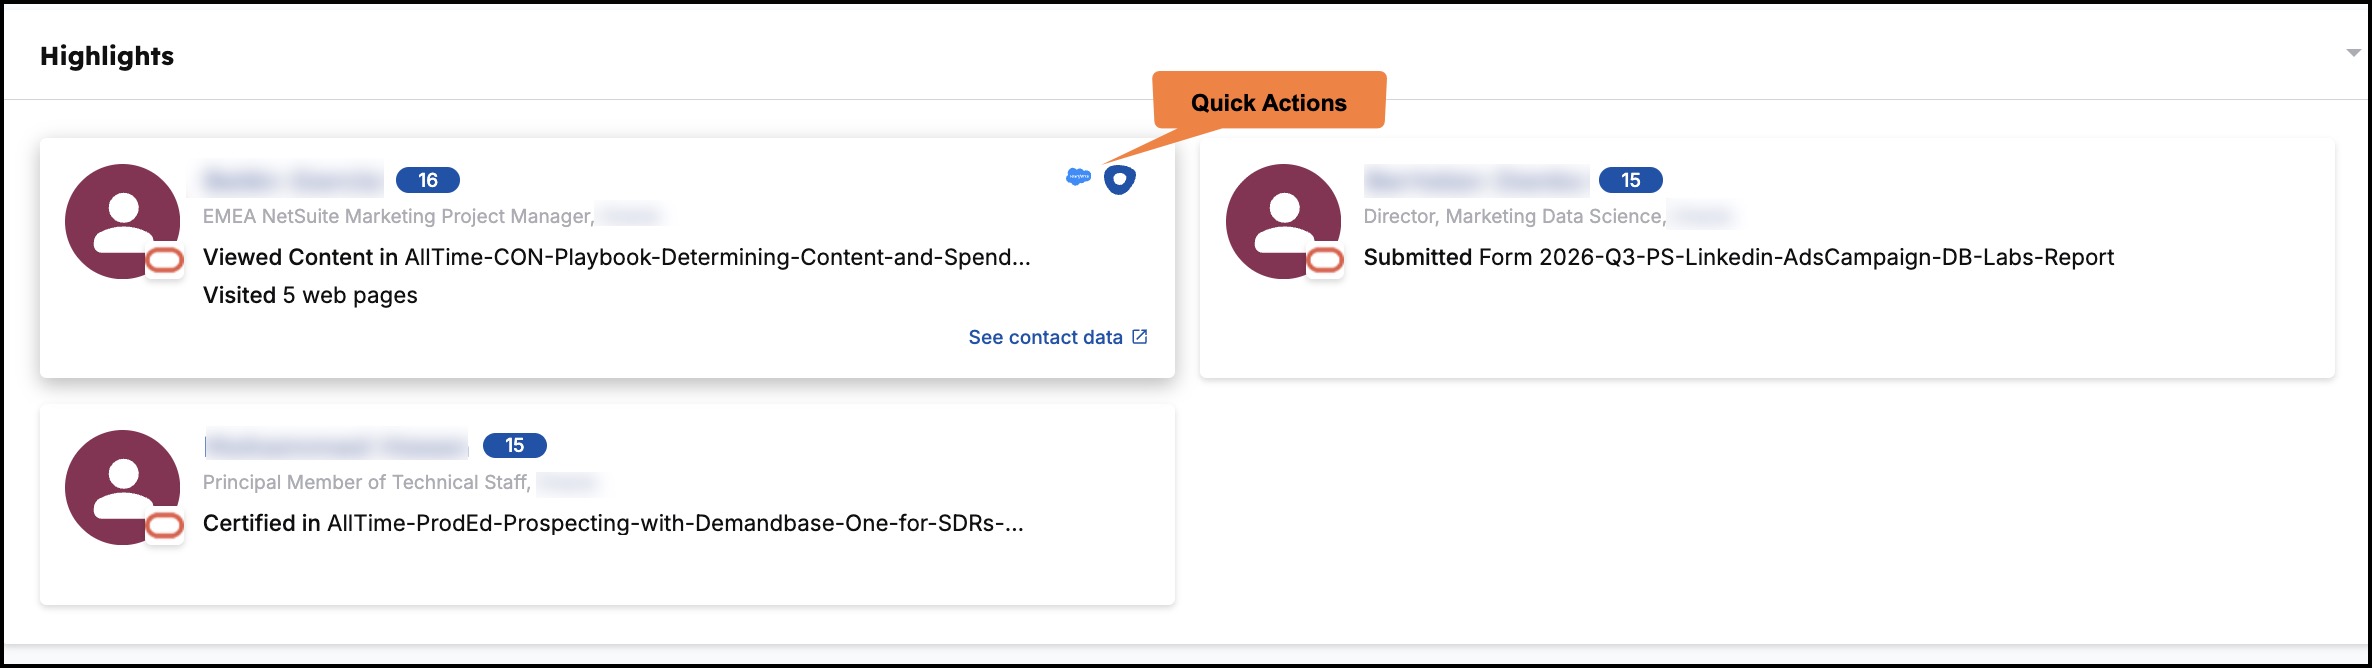Click the See contact data link
The width and height of the screenshot is (2372, 668).
(x=1045, y=337)
